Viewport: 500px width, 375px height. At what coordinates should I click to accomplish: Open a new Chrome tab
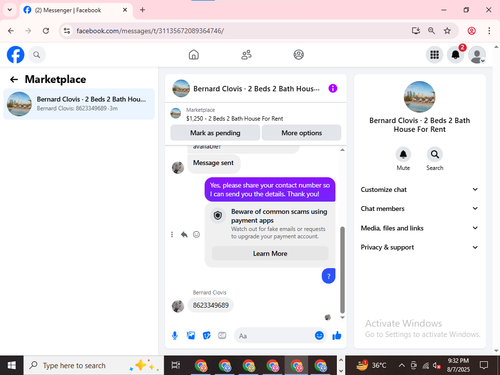click(x=142, y=10)
